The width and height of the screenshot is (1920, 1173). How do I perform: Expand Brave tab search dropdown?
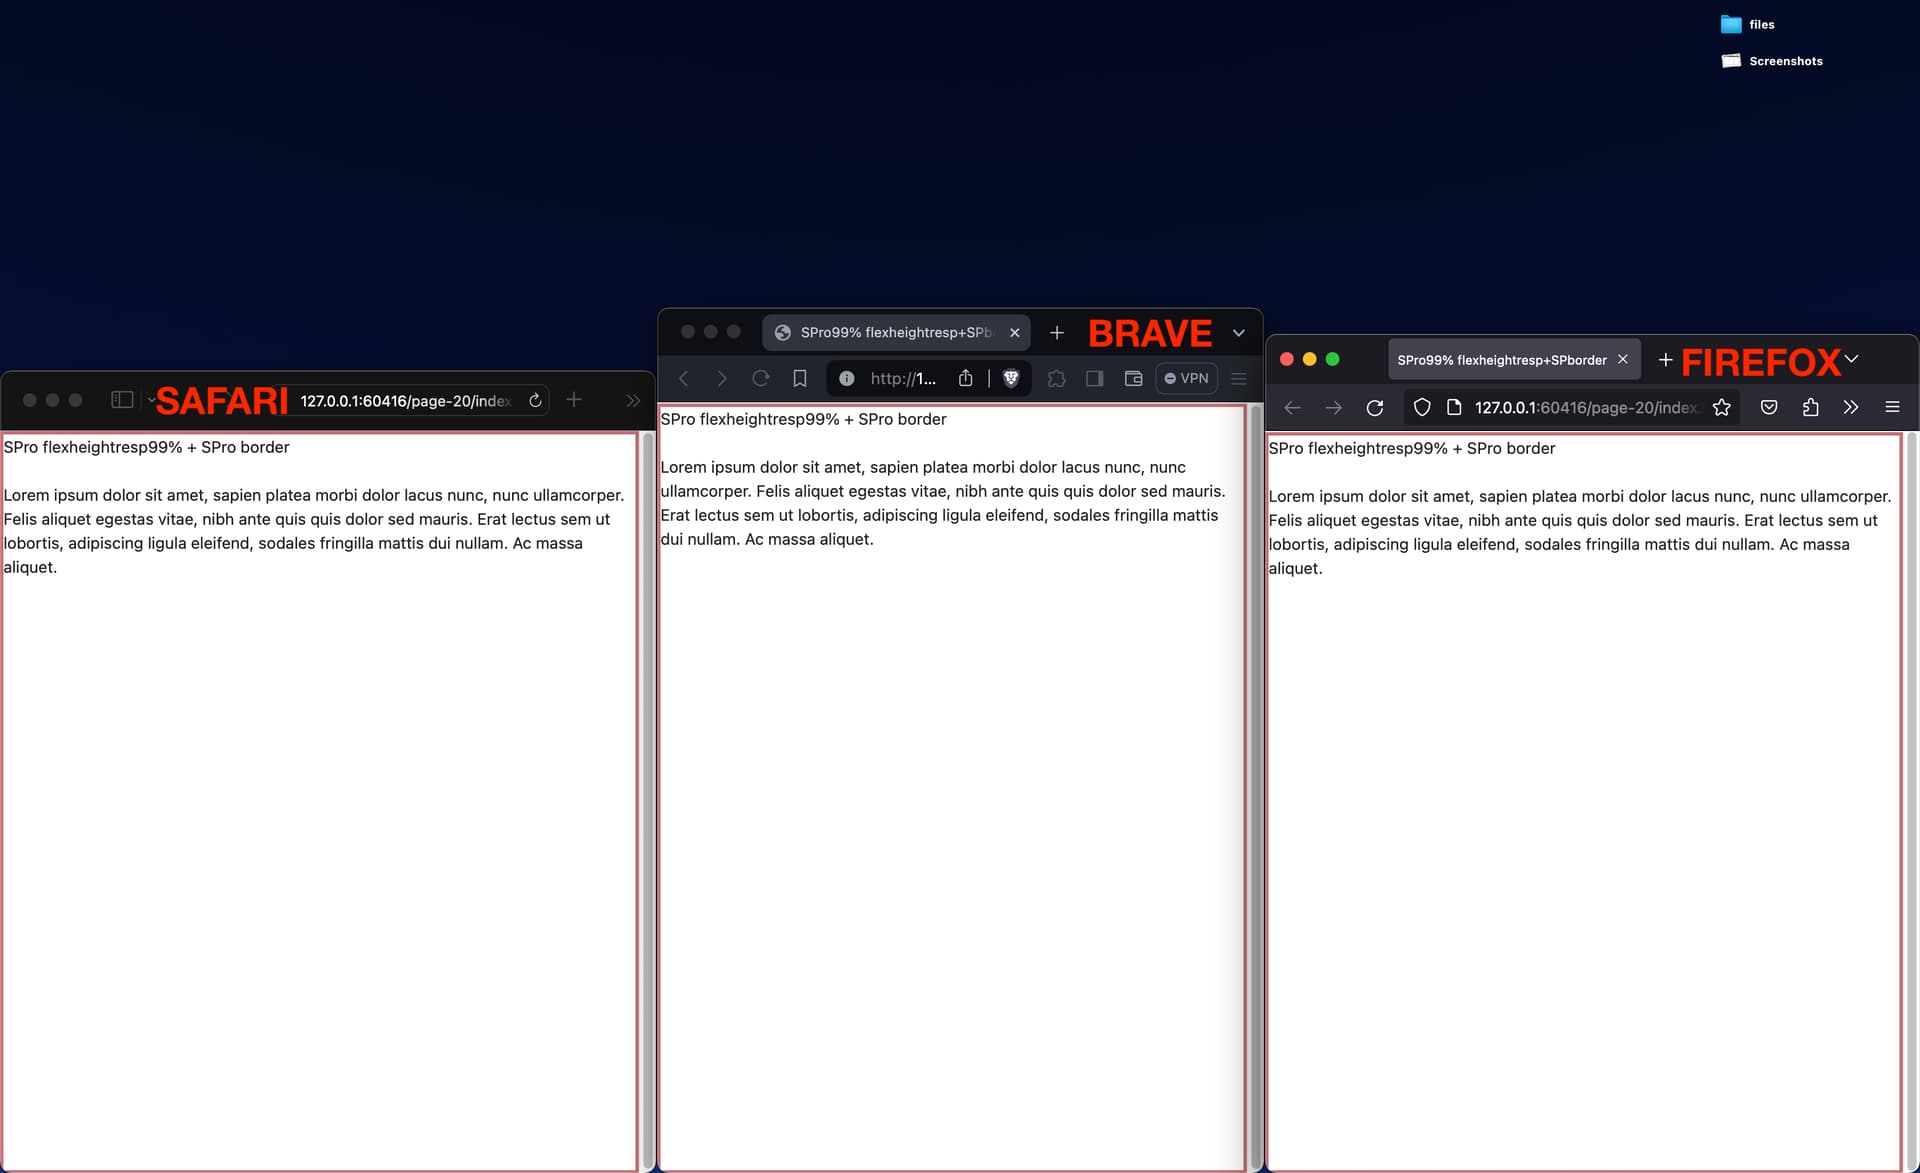[x=1239, y=332]
